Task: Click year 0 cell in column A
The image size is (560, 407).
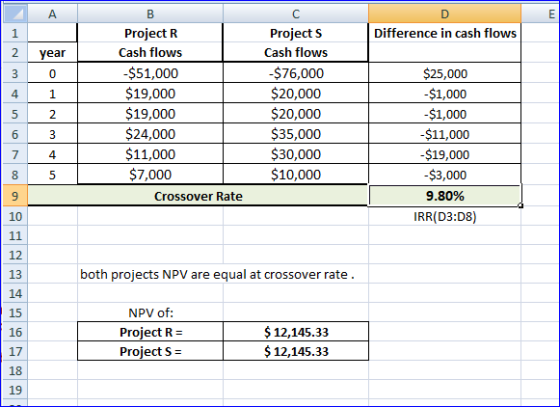Action: (52, 73)
